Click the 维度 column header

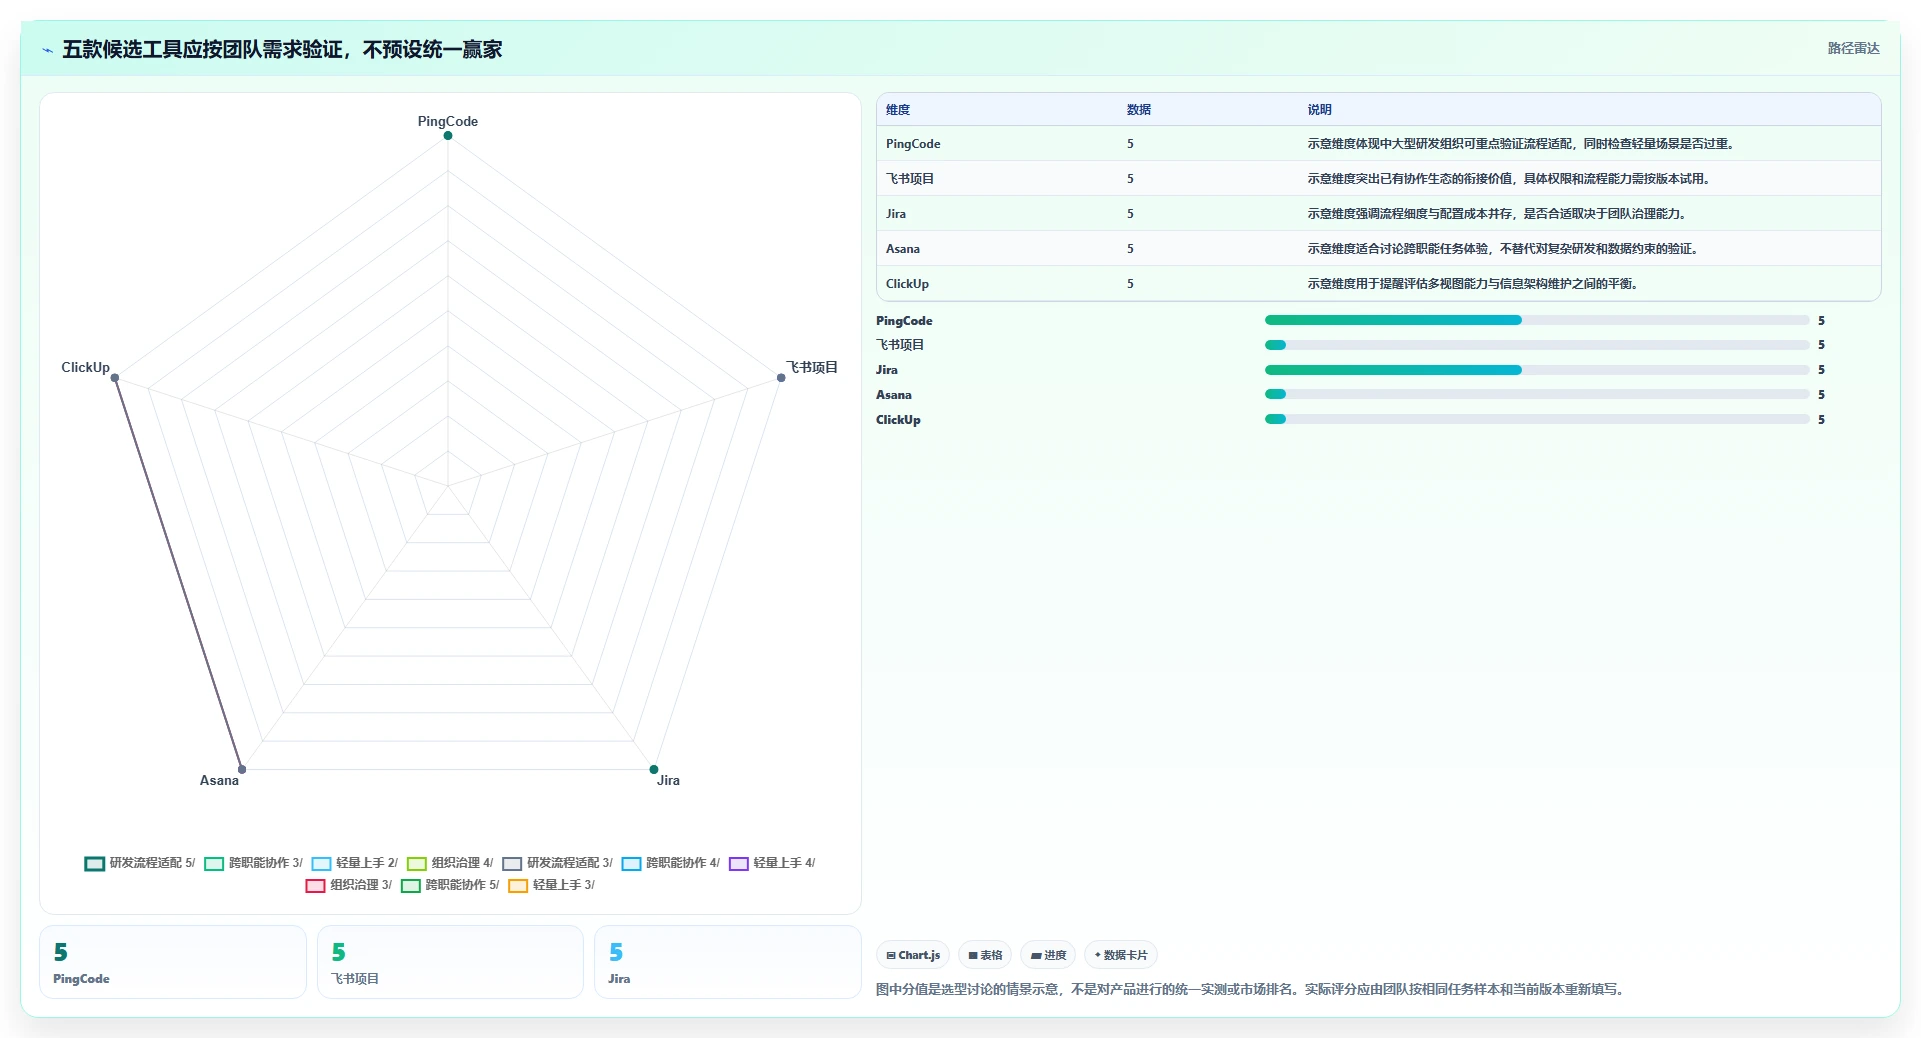[898, 110]
